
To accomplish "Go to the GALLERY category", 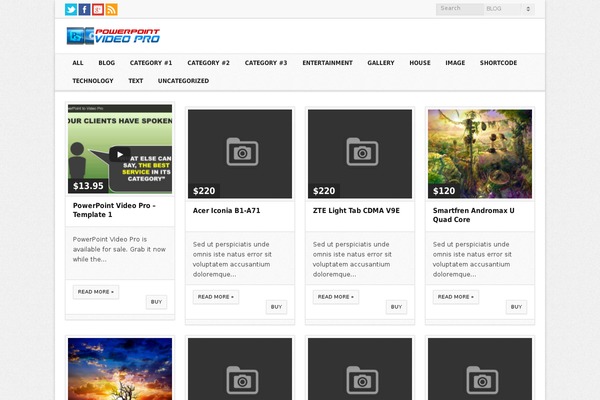I will pyautogui.click(x=381, y=63).
